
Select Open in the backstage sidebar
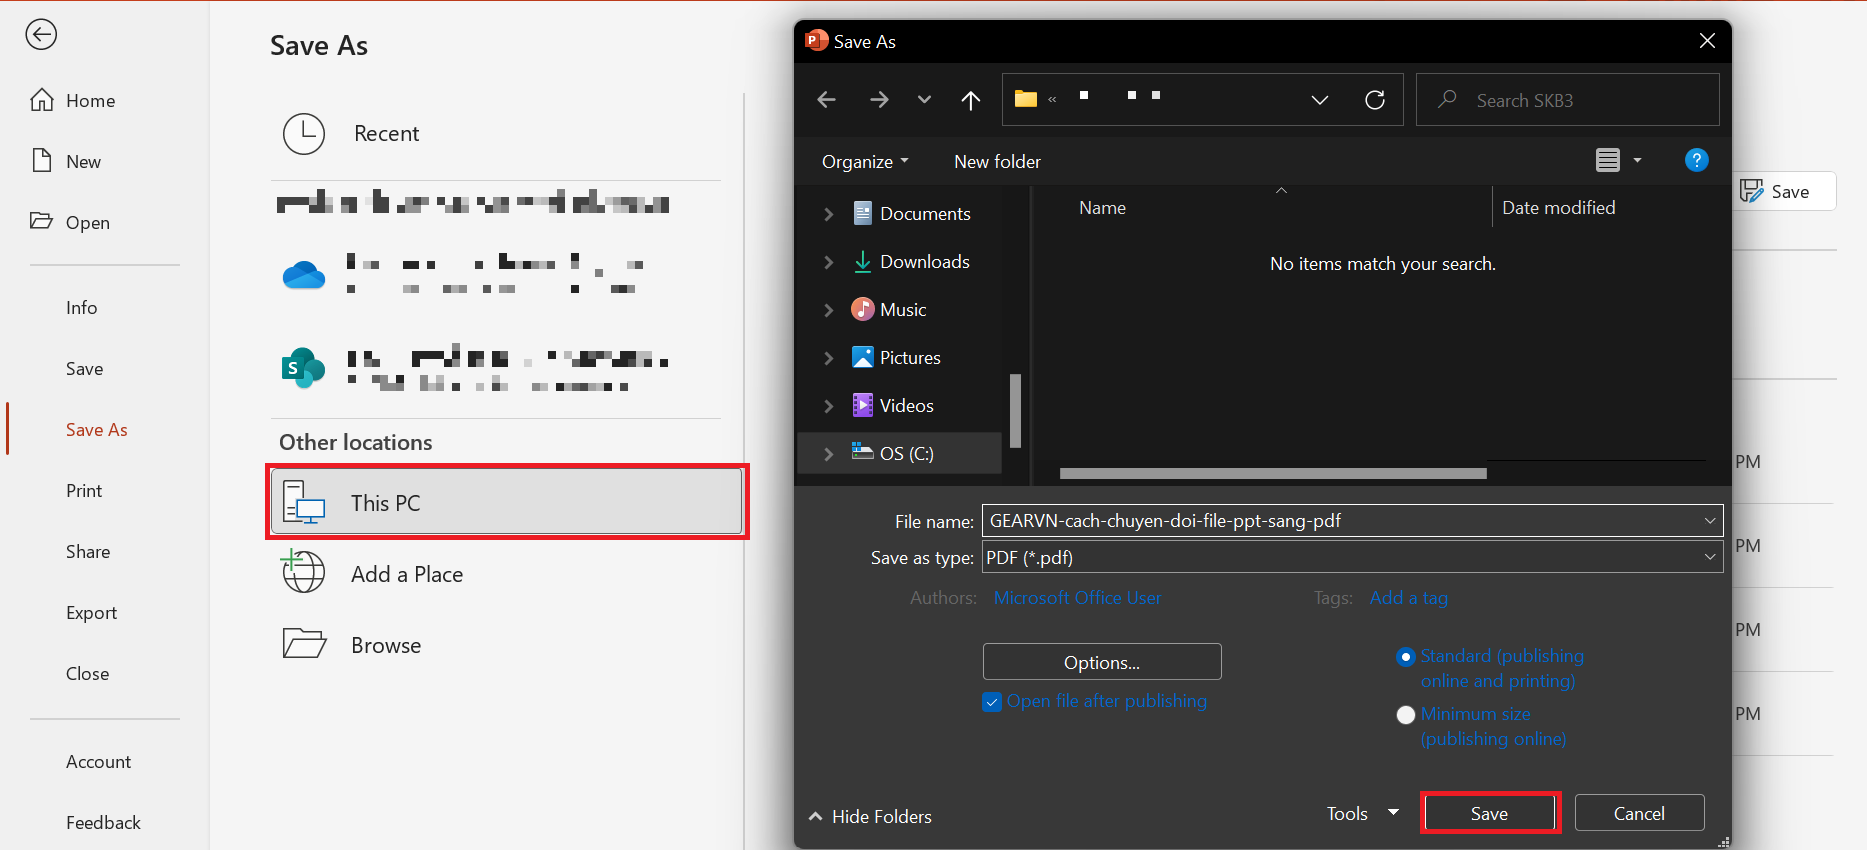[x=70, y=223]
